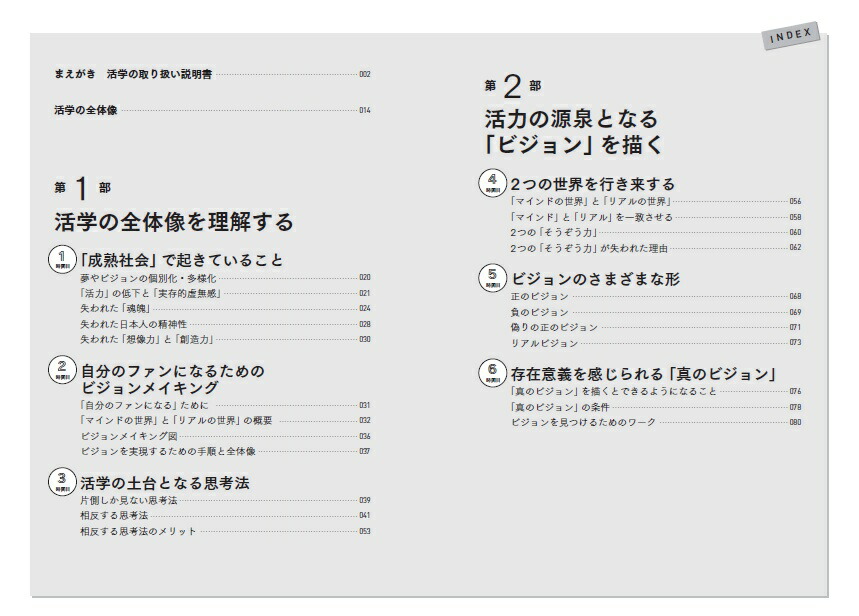Select the 片側しか見ない思考法 entry
Viewport: 859px width, 616px height.
click(128, 499)
